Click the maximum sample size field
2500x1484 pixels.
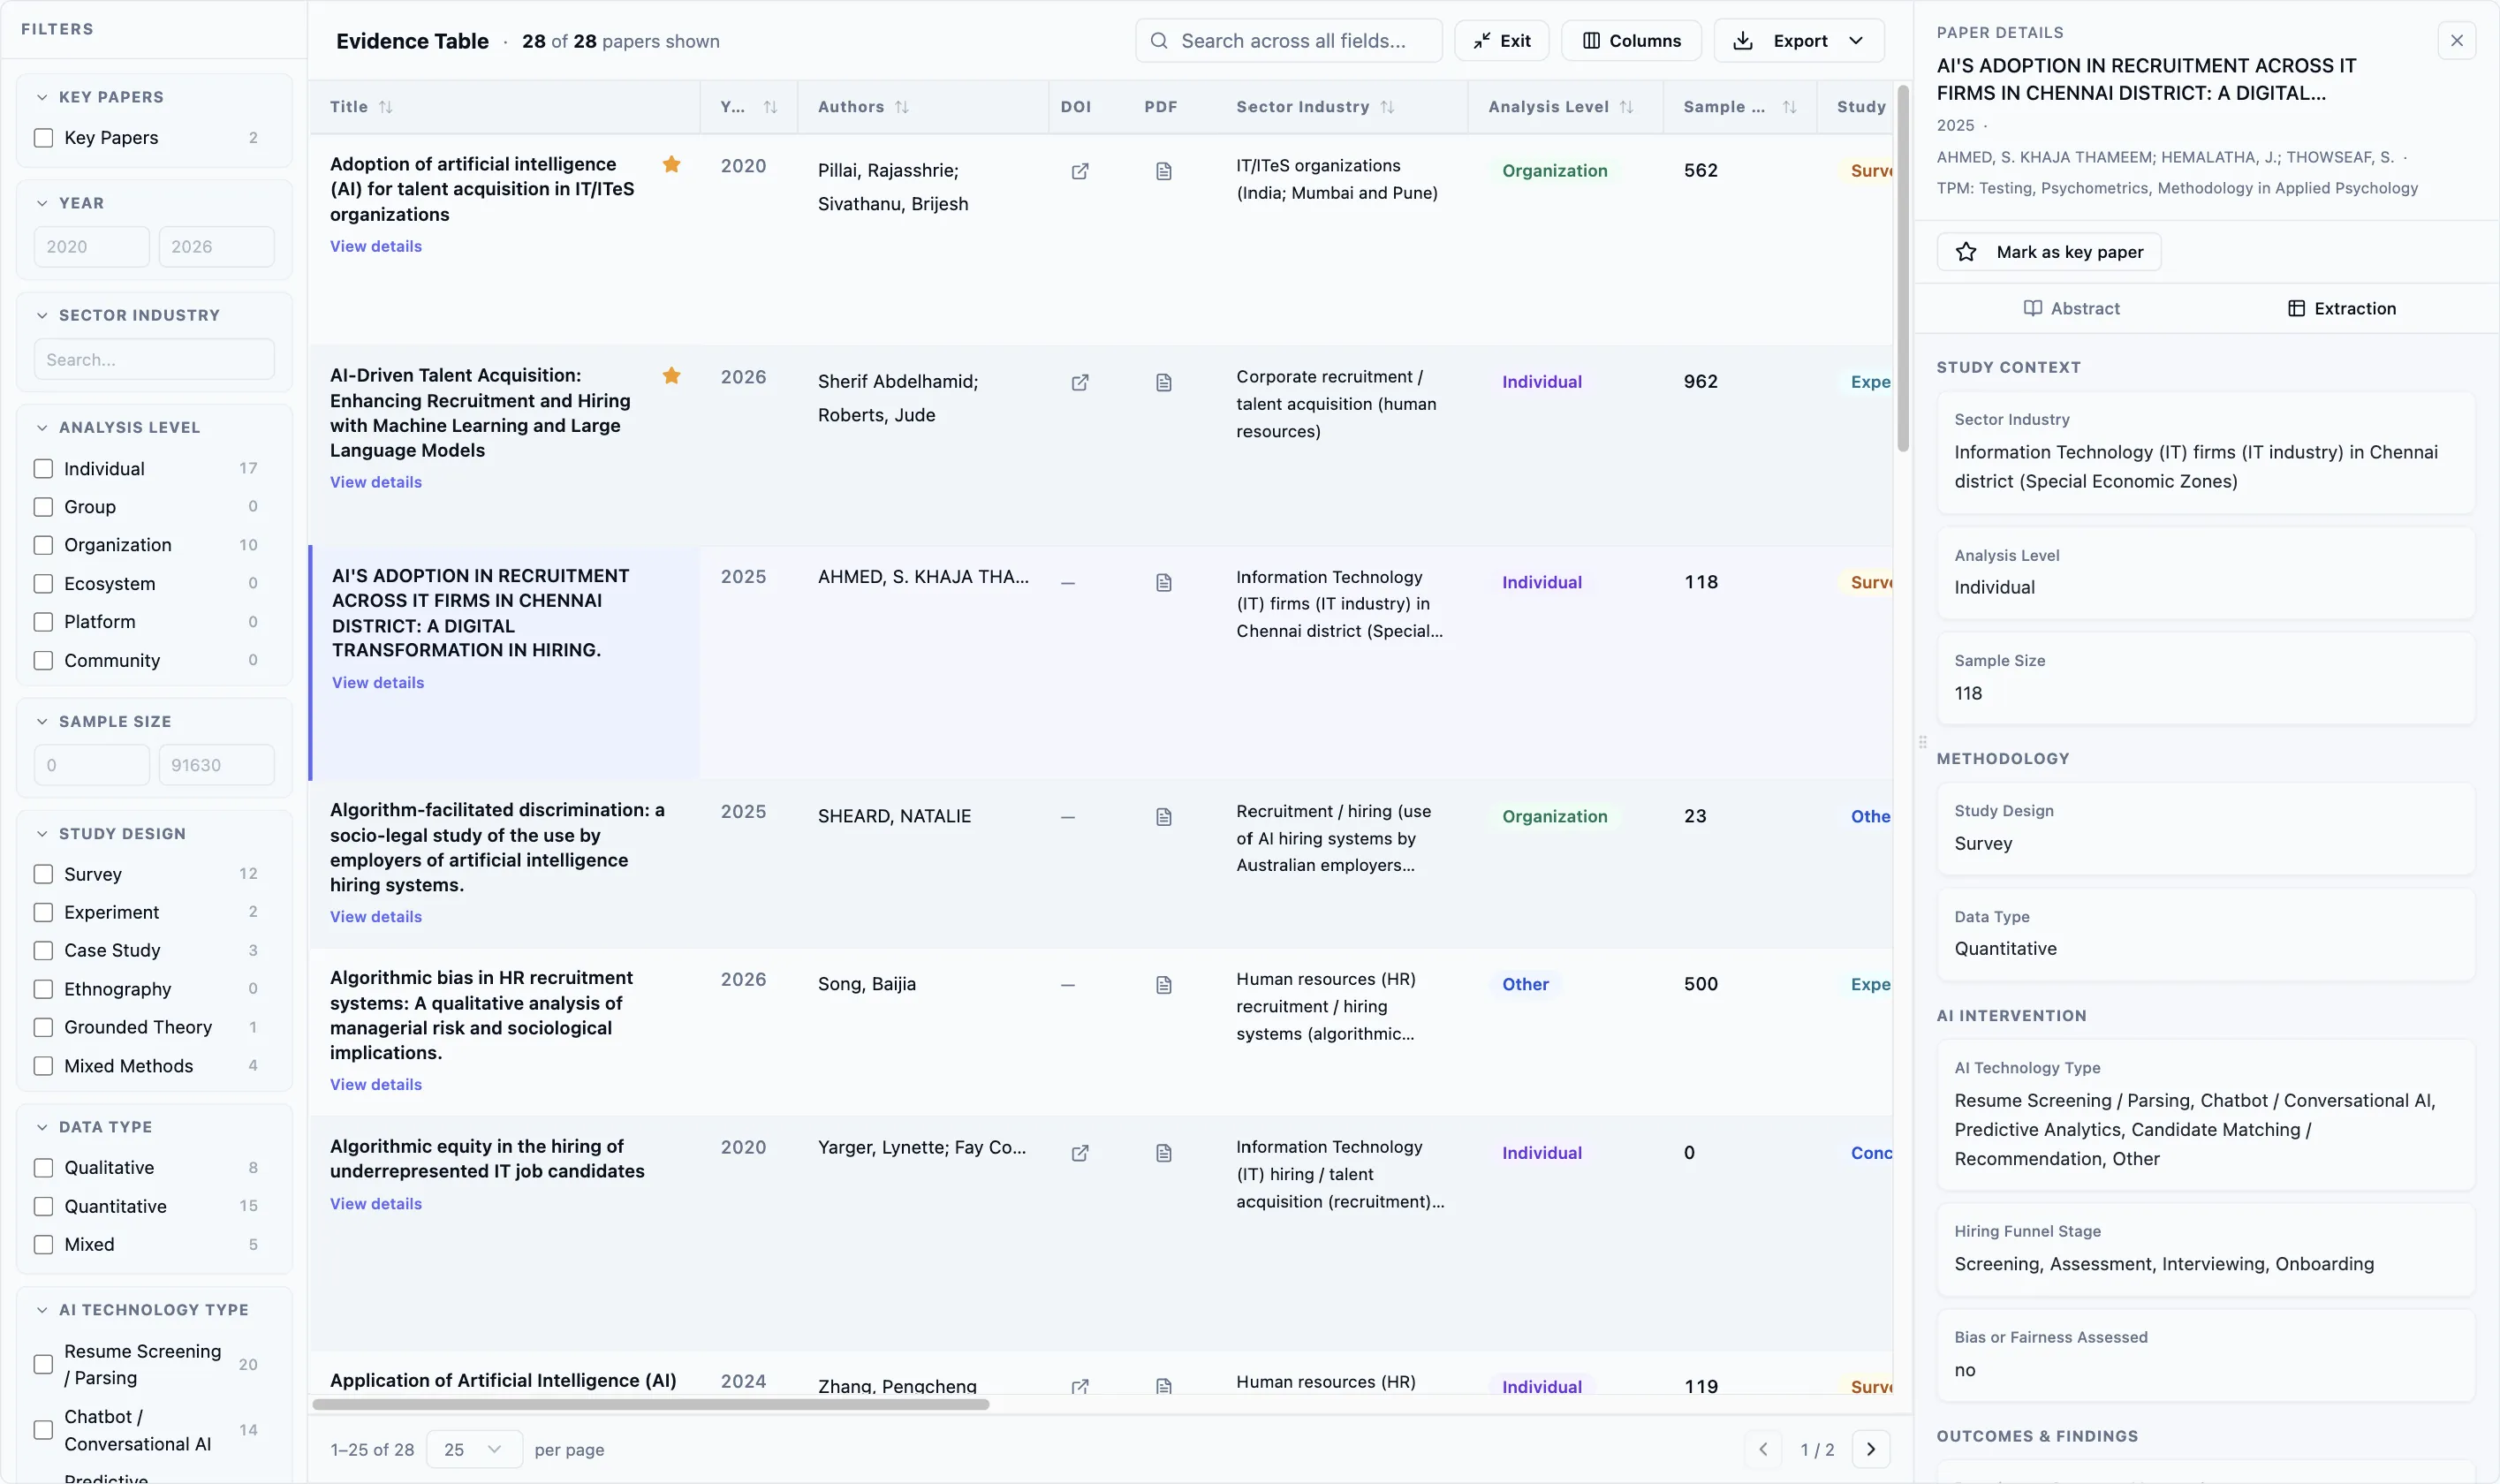tap(216, 765)
